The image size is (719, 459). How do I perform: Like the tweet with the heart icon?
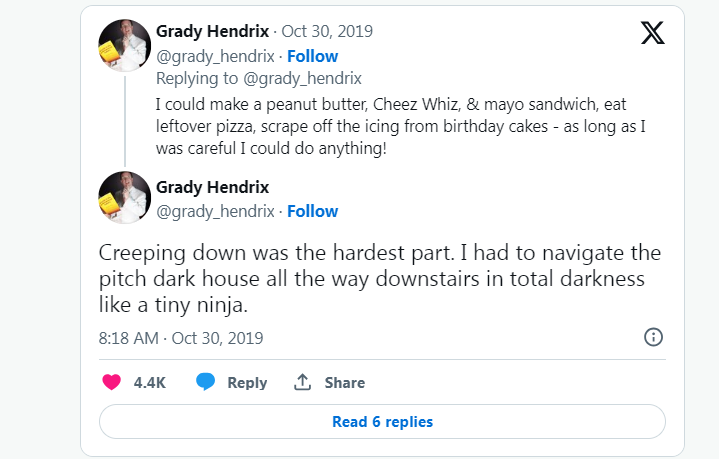point(112,382)
